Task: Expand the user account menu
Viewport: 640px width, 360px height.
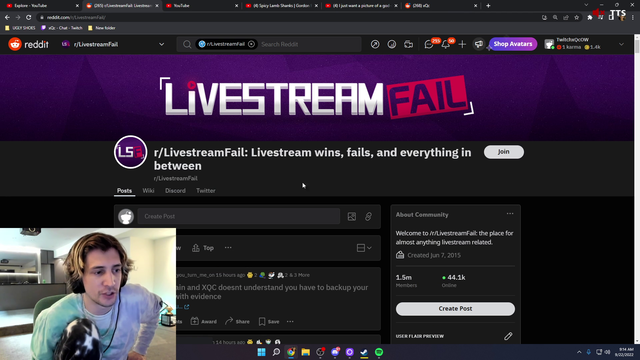Action: pos(621,44)
